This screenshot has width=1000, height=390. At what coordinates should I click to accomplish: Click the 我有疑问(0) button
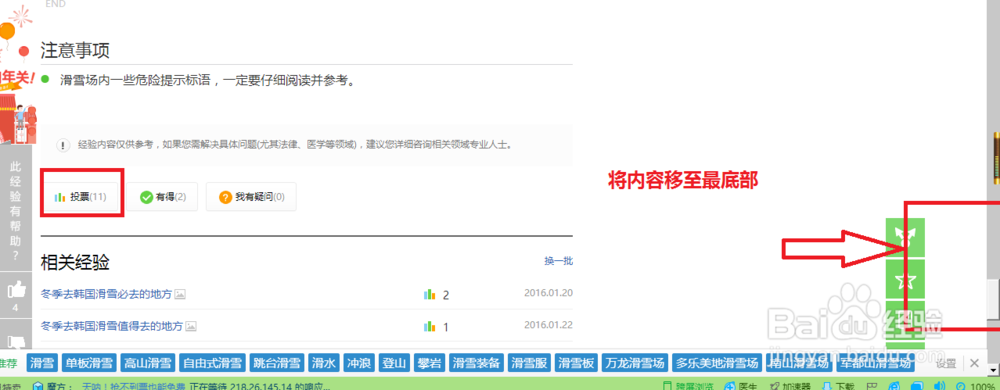click(251, 197)
